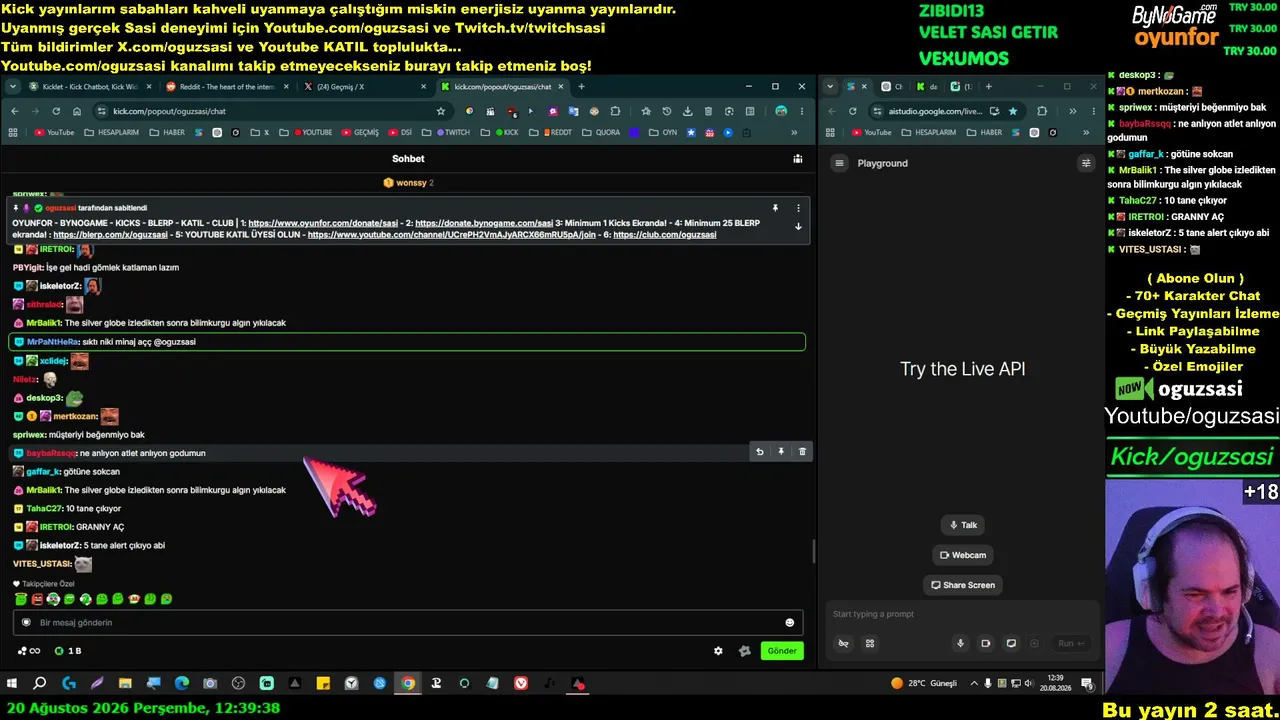Go to home page in Kick window
Image resolution: width=1280 pixels, height=720 pixels.
pos(77,111)
